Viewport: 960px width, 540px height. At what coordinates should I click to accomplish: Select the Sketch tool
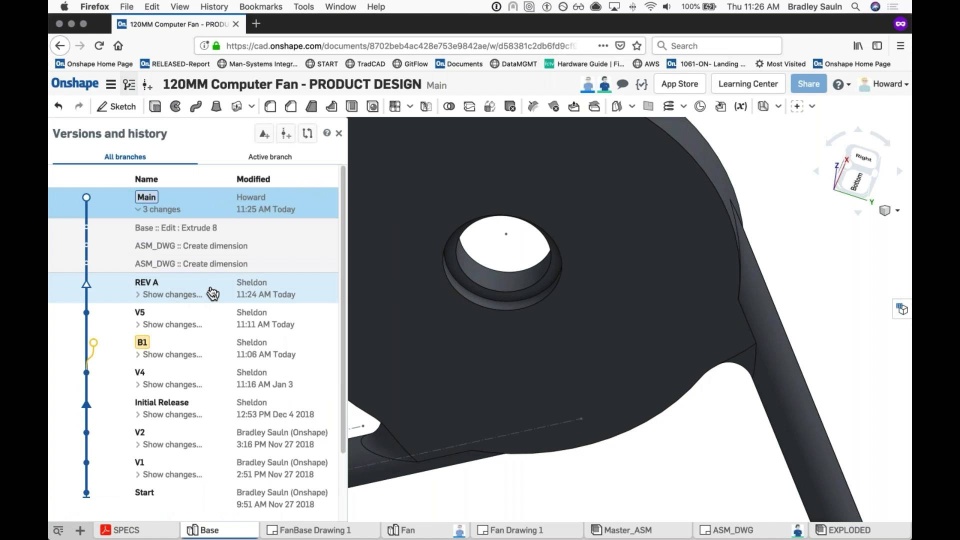[116, 107]
